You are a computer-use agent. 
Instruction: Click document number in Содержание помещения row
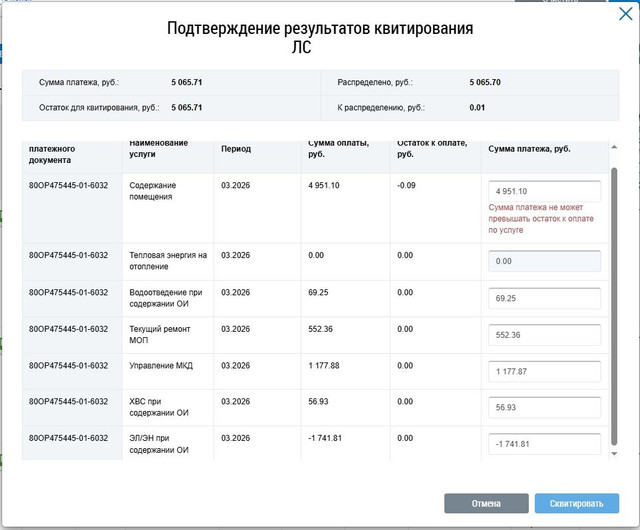68,185
